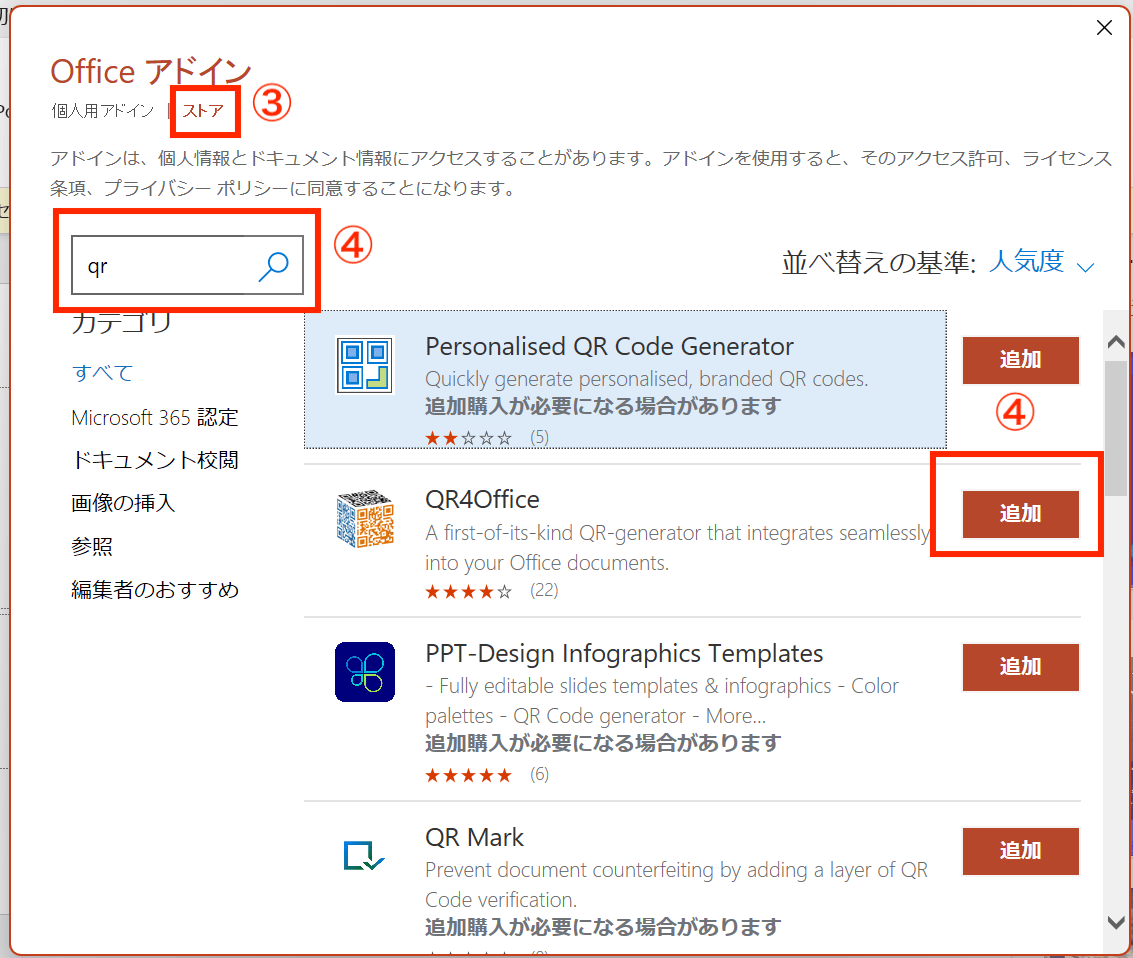This screenshot has height=958, width=1133.
Task: Choose the ドキュメント校閲 category
Action: click(x=154, y=460)
